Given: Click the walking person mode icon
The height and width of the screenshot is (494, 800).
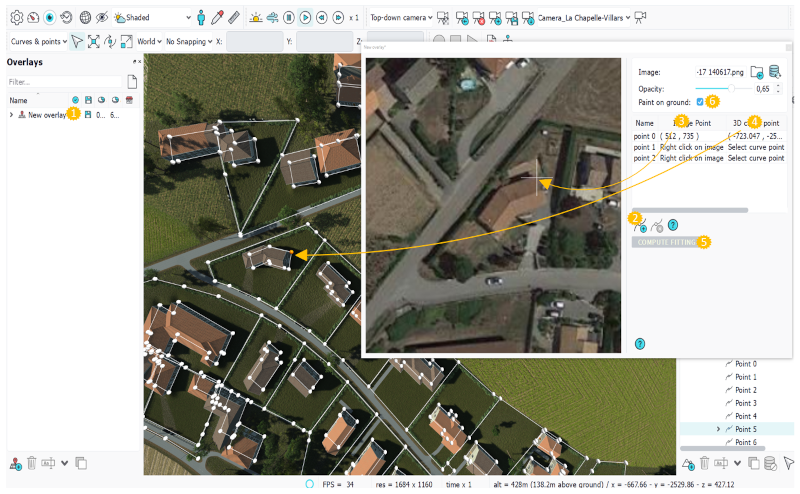Looking at the screenshot, I should pyautogui.click(x=200, y=18).
